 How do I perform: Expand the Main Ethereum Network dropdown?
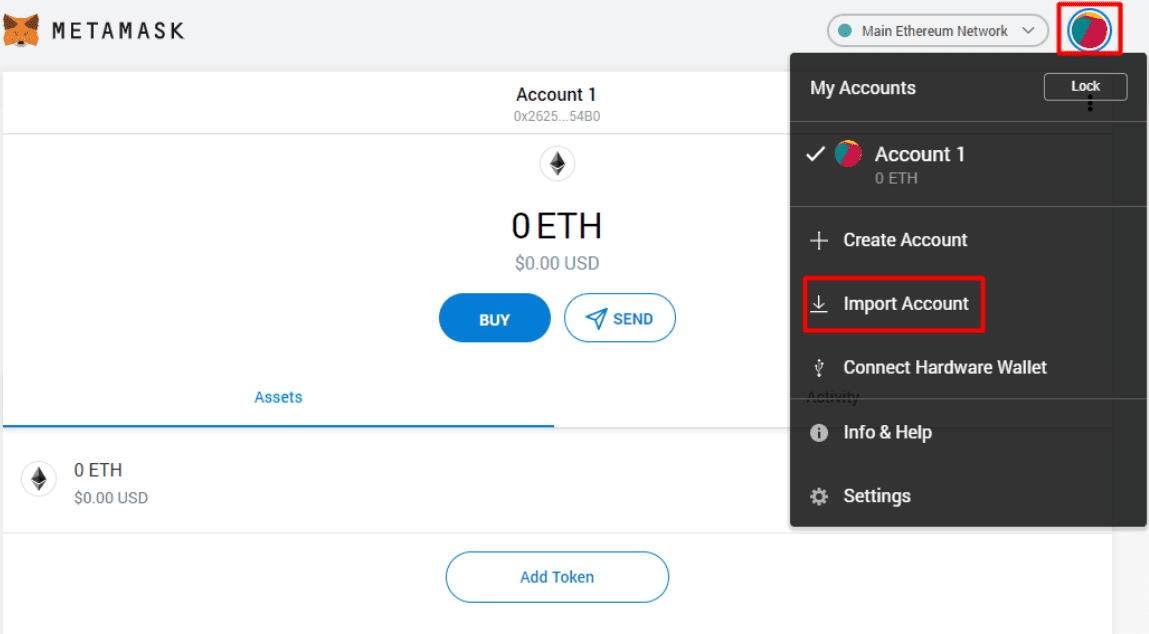[936, 31]
